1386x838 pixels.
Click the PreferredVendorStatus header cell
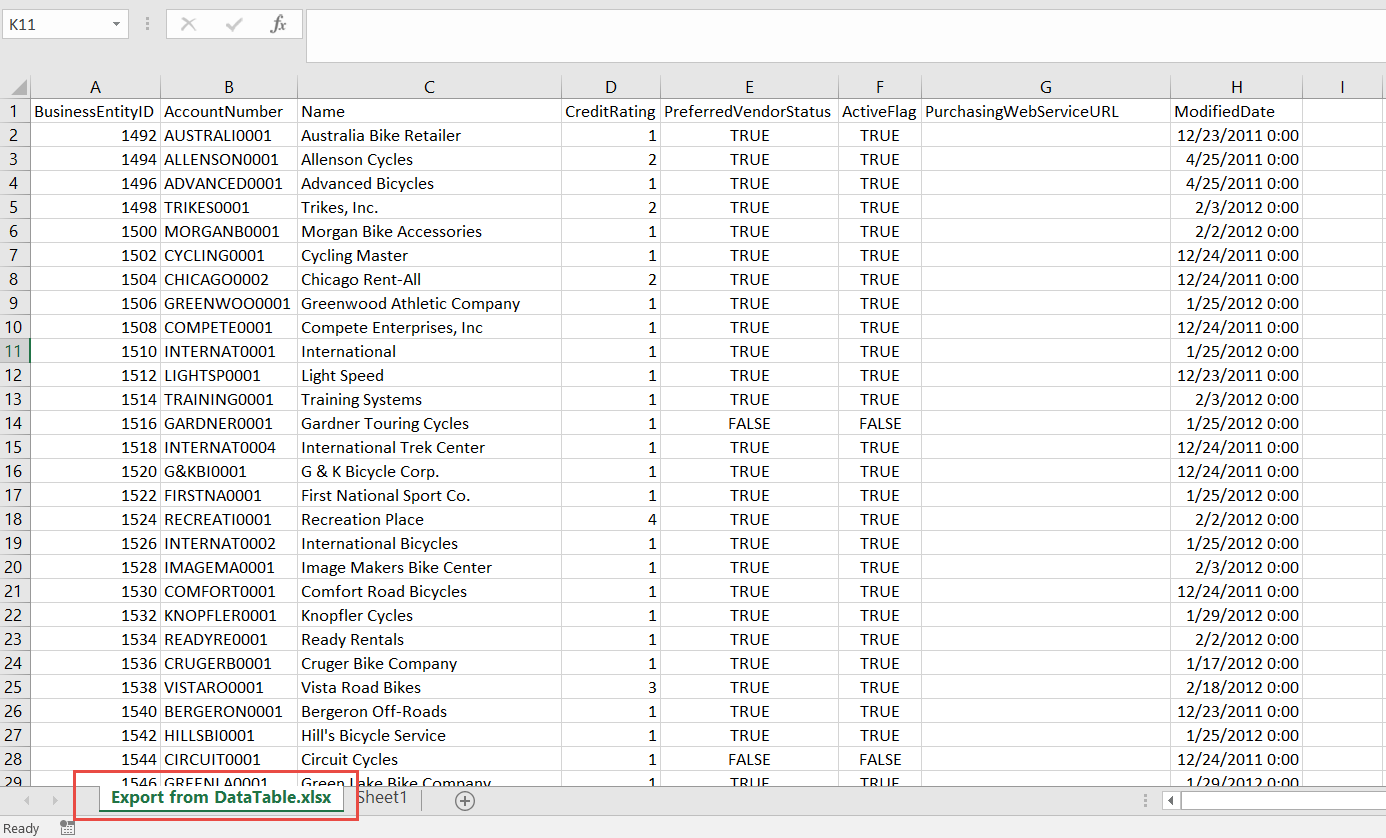[x=749, y=111]
